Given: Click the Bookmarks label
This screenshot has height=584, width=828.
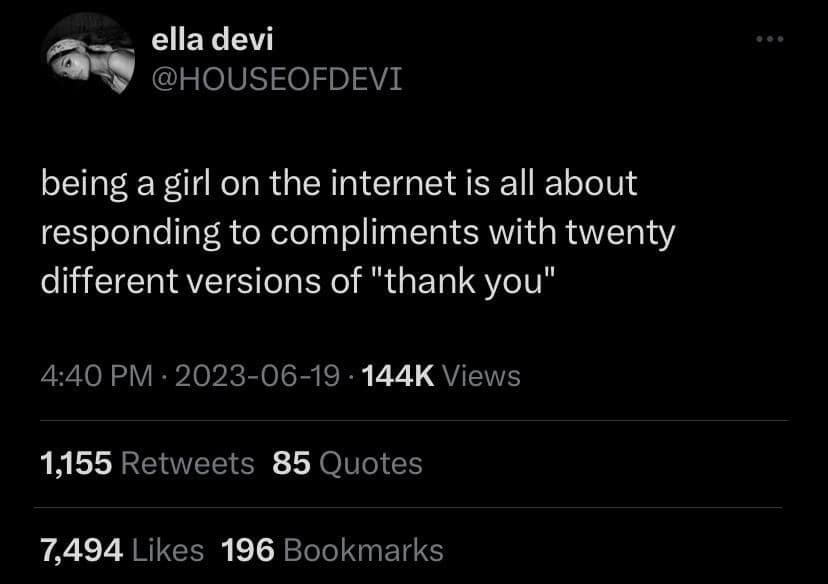Looking at the screenshot, I should click(x=364, y=549).
